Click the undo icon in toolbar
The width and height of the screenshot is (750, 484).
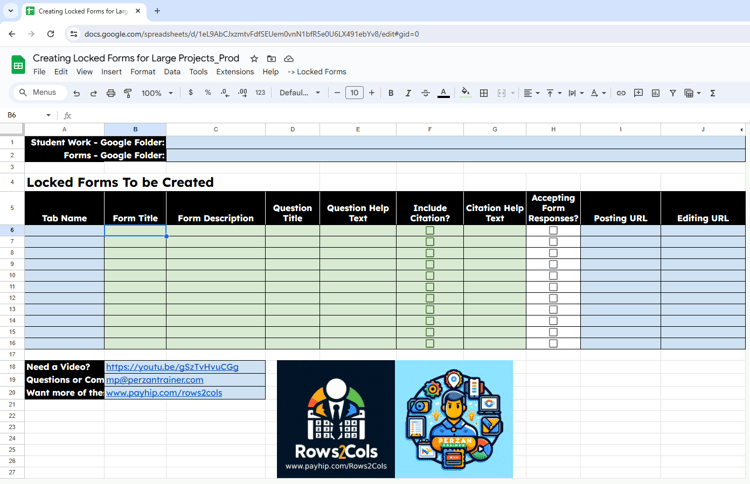(x=77, y=93)
